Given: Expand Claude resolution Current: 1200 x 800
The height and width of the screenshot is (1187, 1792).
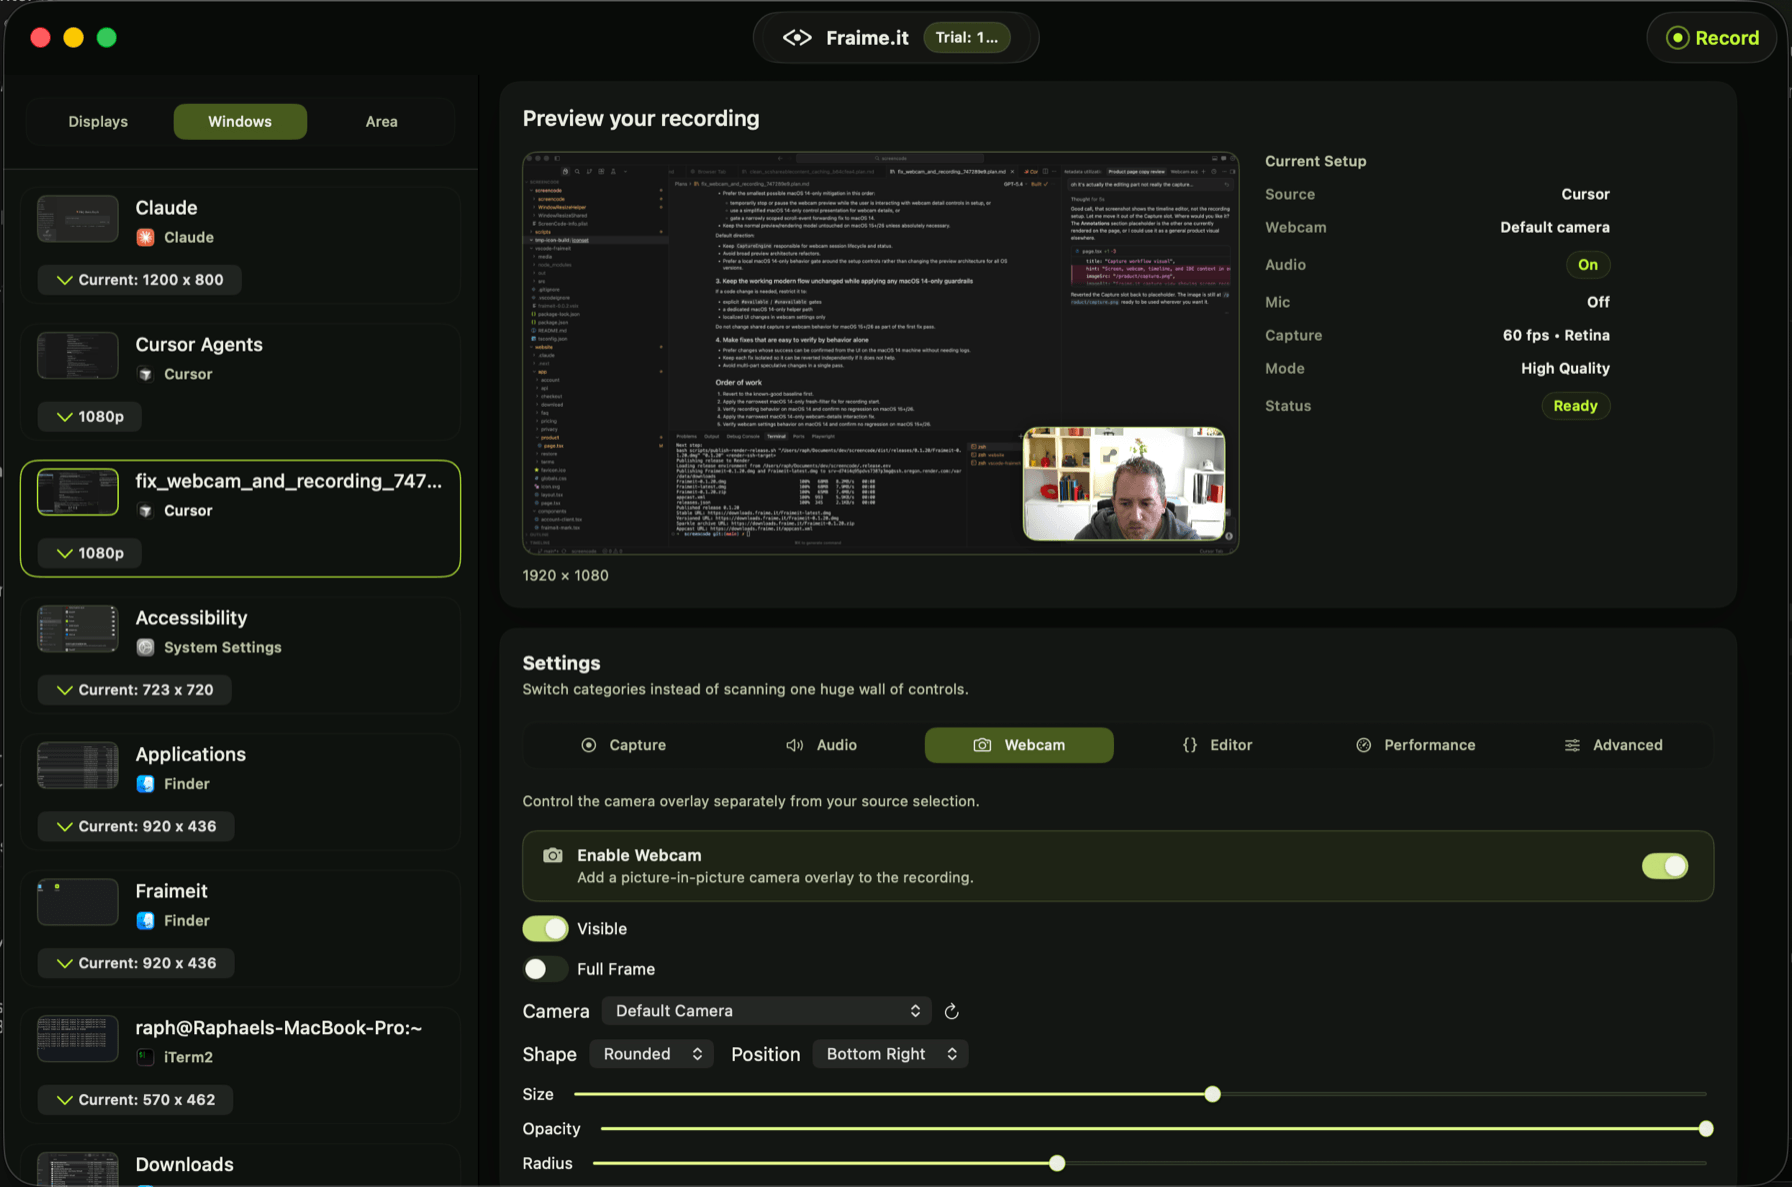Looking at the screenshot, I should point(139,280).
